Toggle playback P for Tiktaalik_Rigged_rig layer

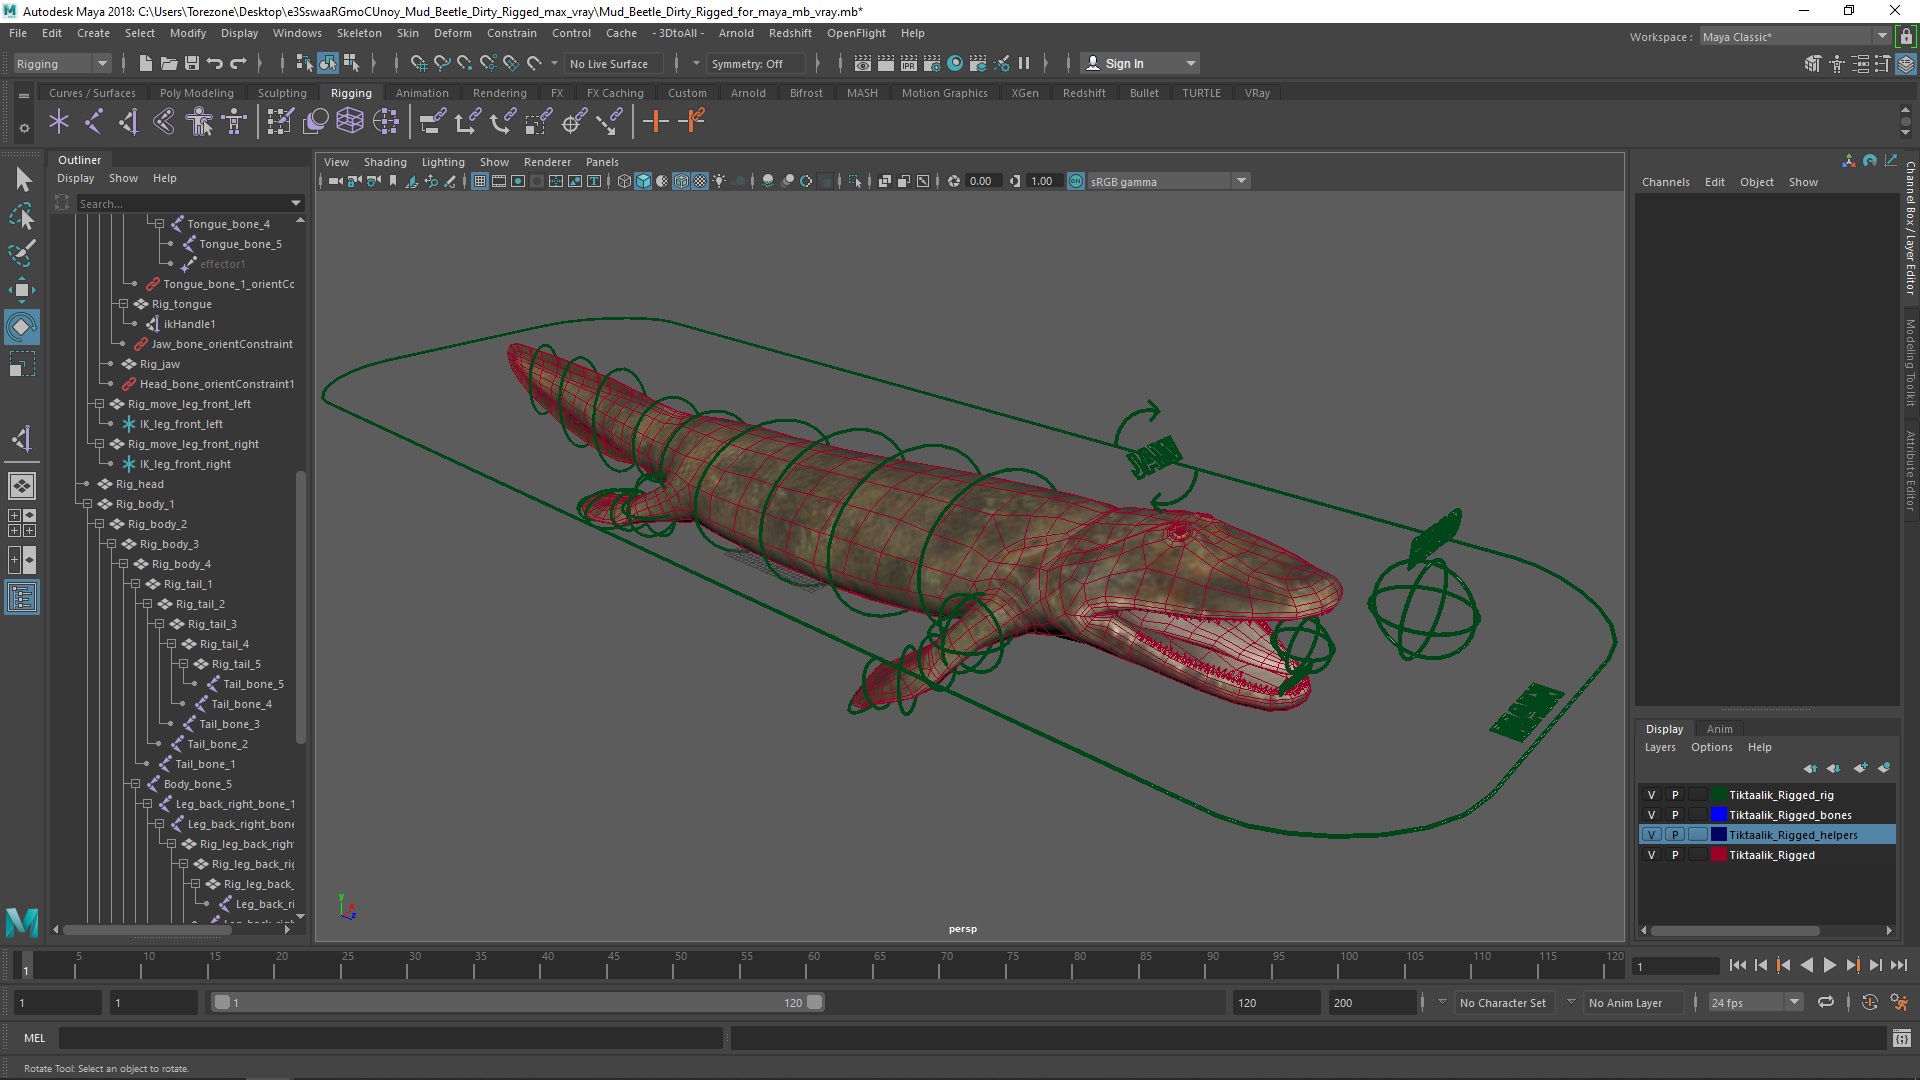point(1675,795)
